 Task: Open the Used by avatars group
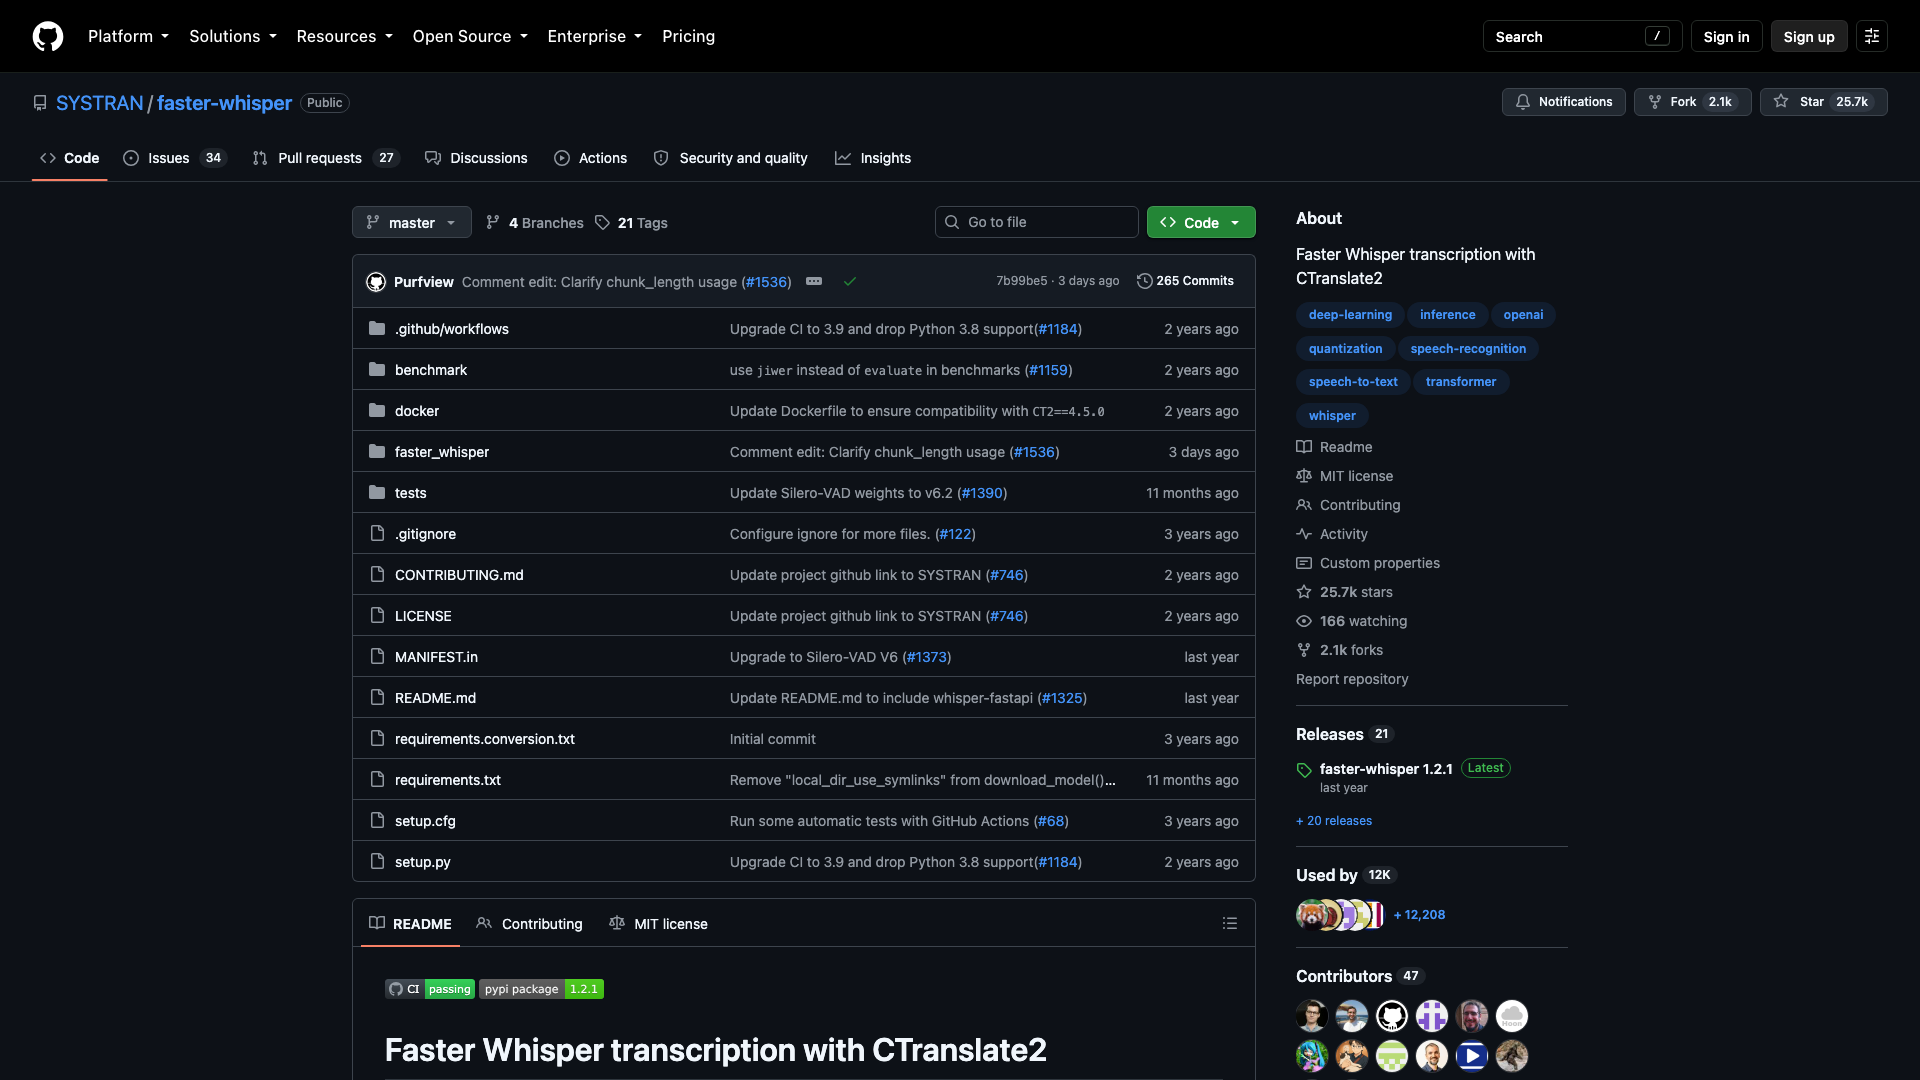(x=1340, y=915)
